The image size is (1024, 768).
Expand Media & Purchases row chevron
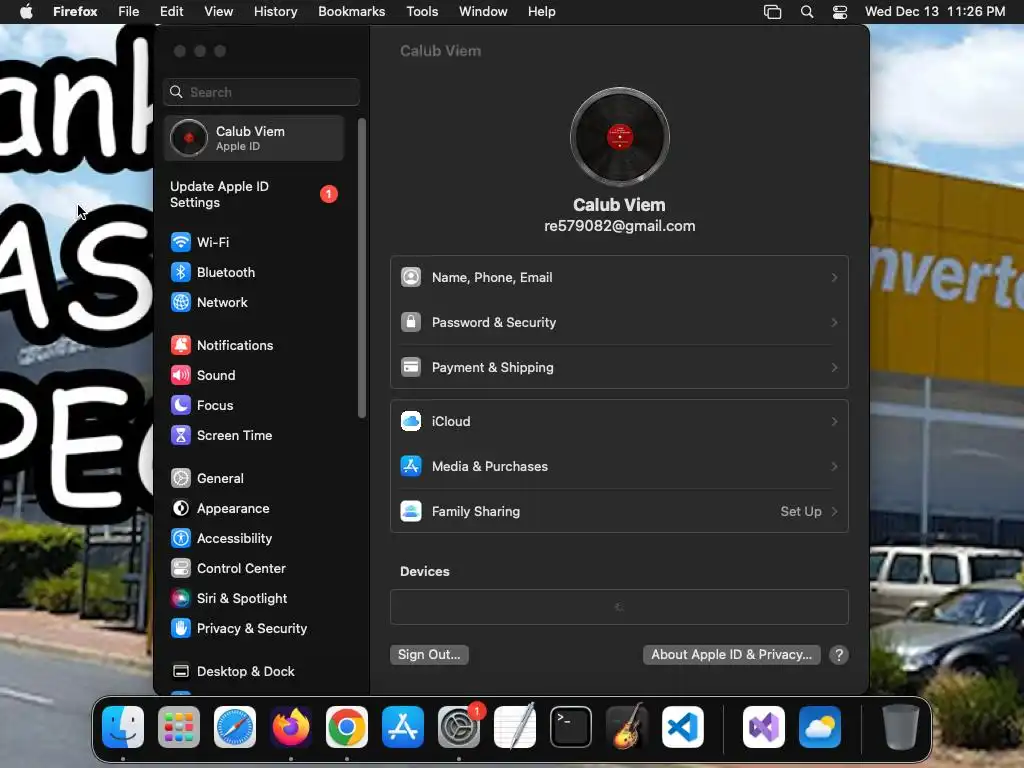click(835, 467)
